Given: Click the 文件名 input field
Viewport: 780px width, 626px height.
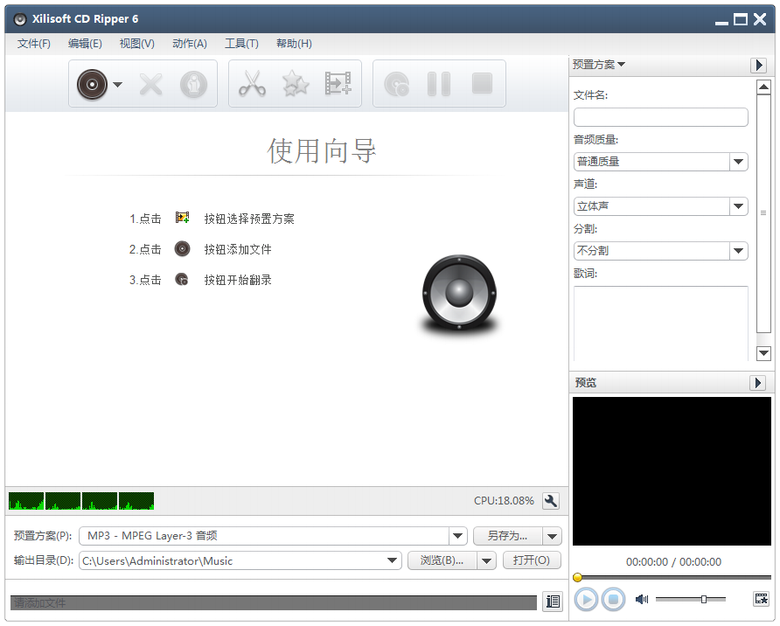Looking at the screenshot, I should [661, 117].
